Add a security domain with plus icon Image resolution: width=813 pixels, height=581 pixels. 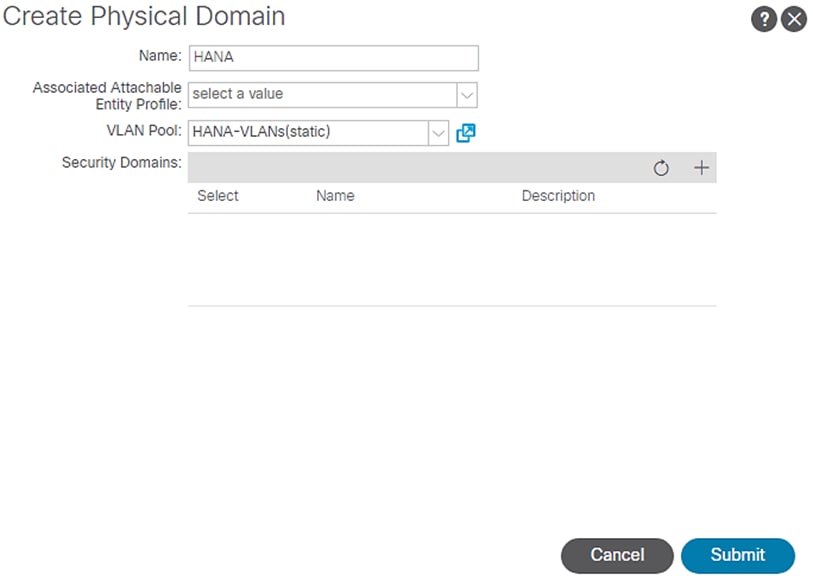pos(701,168)
